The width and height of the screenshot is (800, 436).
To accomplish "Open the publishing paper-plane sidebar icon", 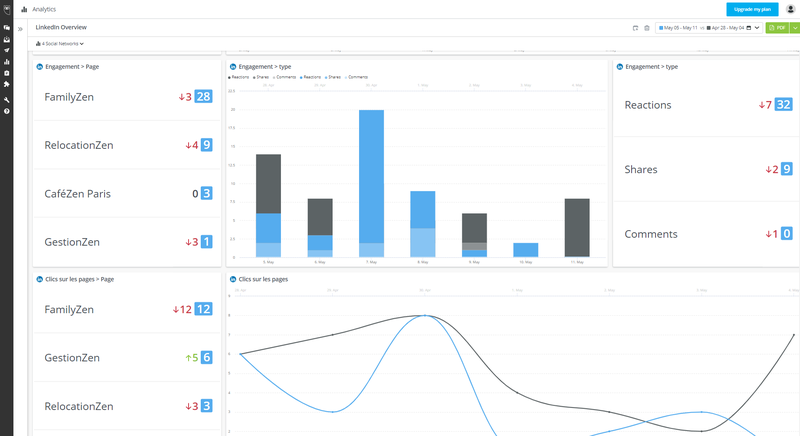I will coord(7,50).
